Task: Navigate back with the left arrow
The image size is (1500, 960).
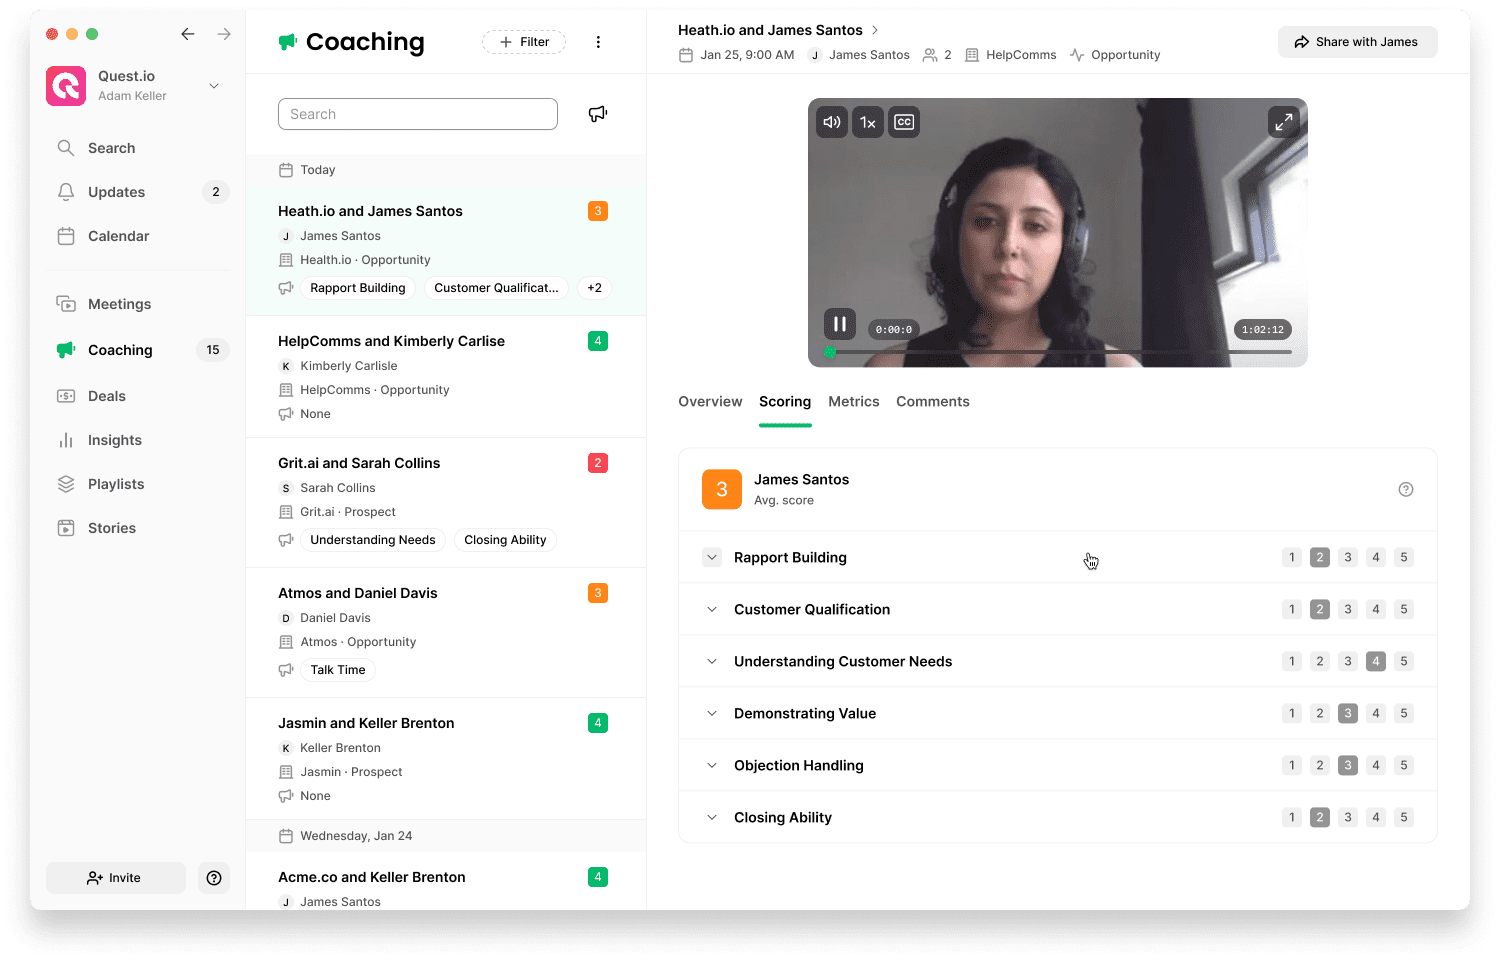Action: 188,34
